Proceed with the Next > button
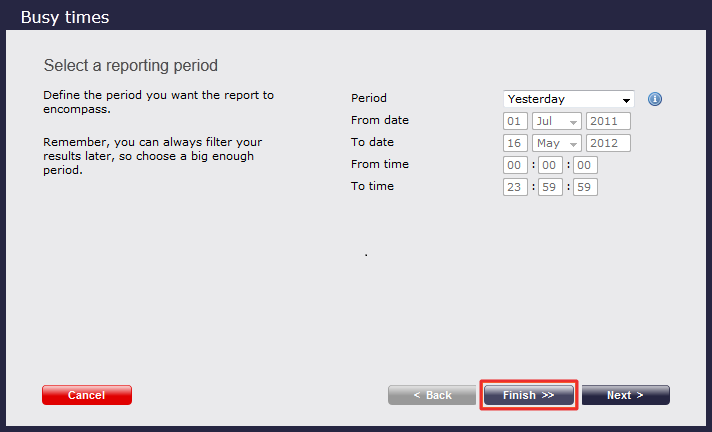The height and width of the screenshot is (432, 712). (x=625, y=395)
